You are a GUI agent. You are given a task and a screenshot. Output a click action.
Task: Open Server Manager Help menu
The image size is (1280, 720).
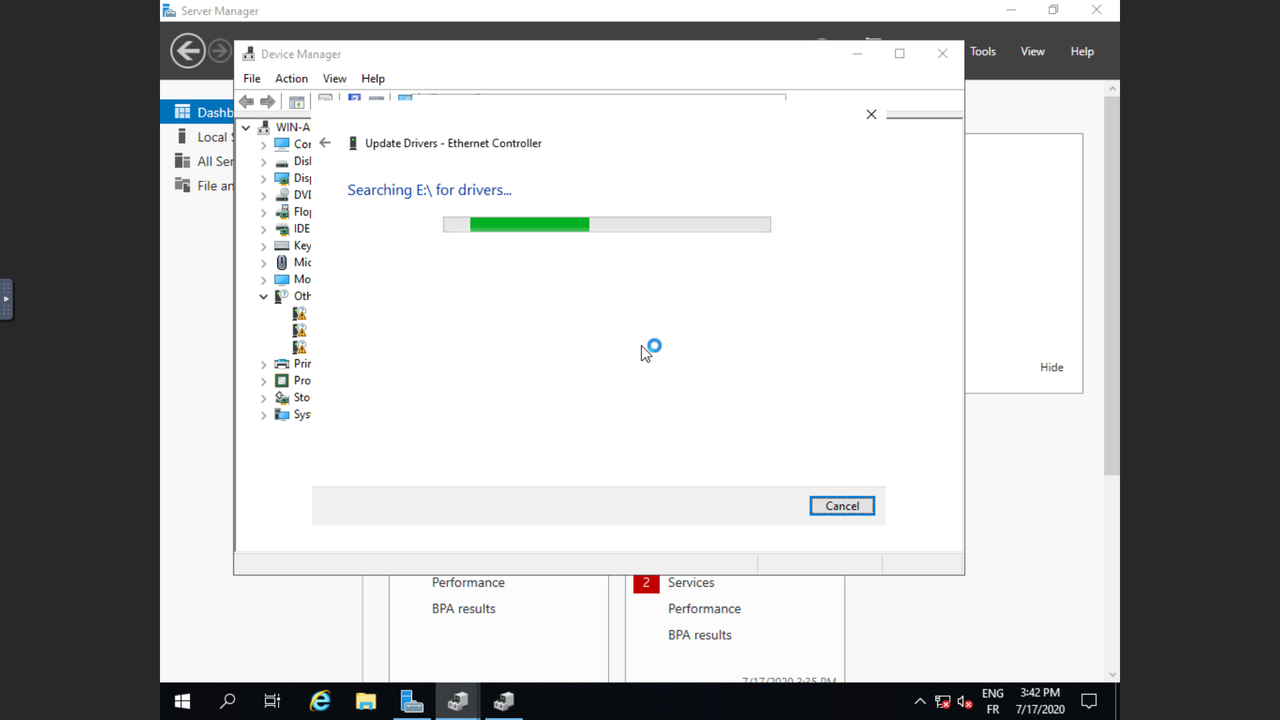(1082, 52)
